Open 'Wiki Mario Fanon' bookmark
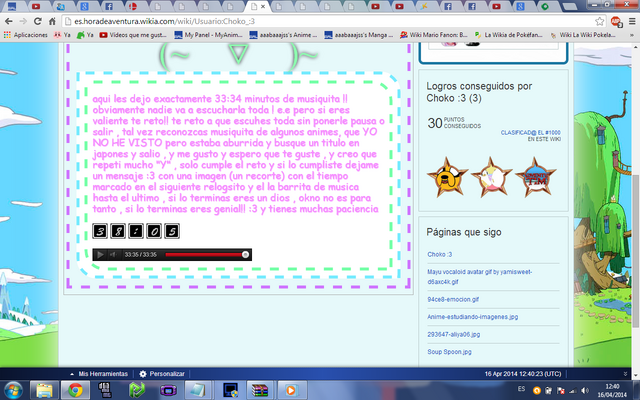 433,35
